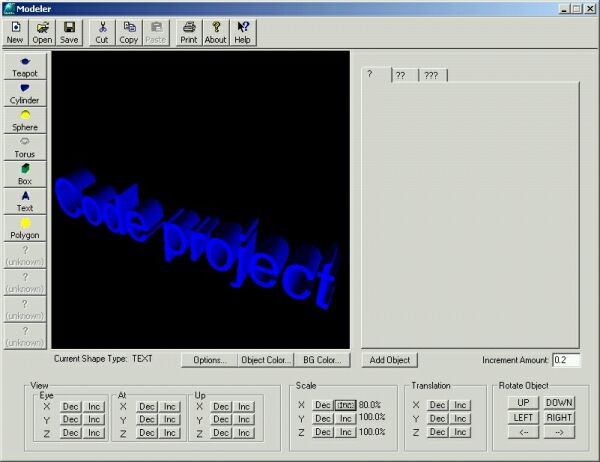Select the Box shape tool
600x462 pixels.
click(x=25, y=175)
